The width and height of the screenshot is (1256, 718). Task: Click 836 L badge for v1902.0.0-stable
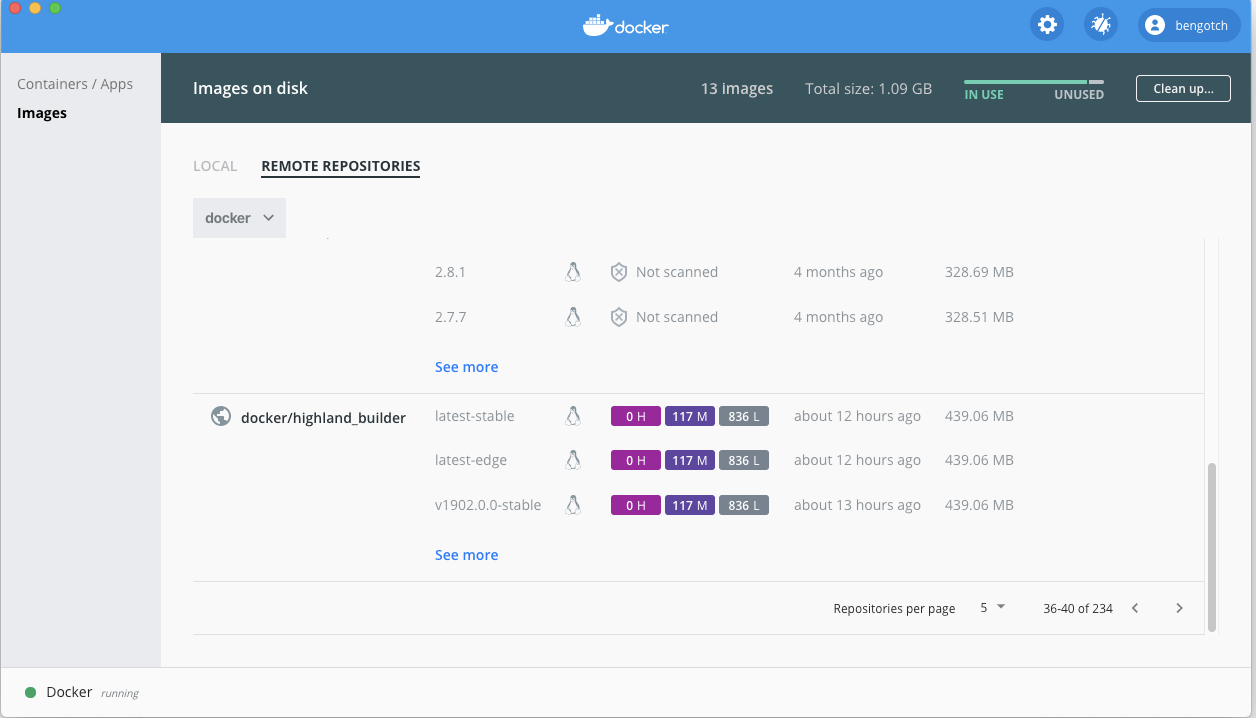click(744, 505)
